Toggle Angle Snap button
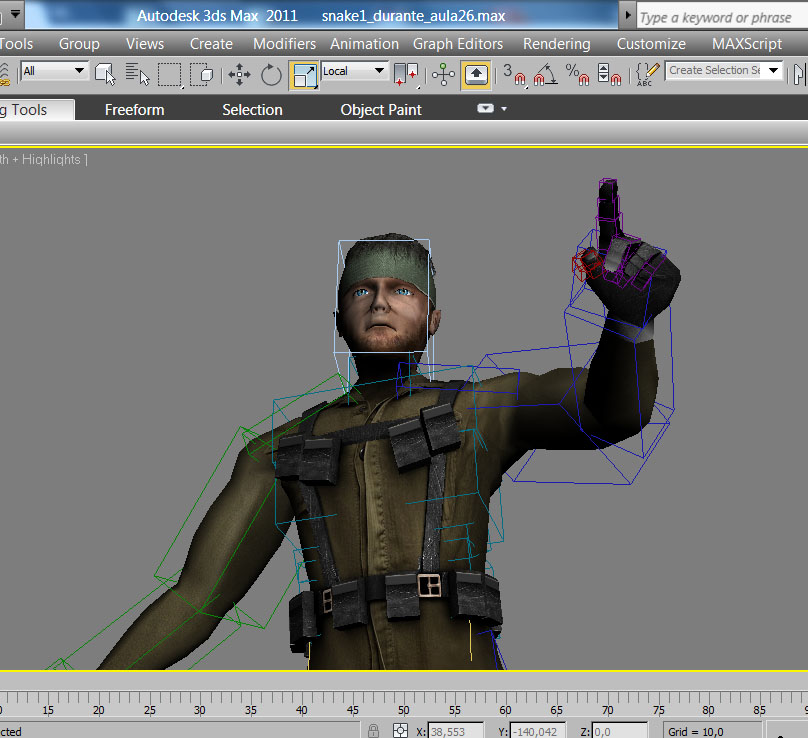This screenshot has height=738, width=808. 545,73
